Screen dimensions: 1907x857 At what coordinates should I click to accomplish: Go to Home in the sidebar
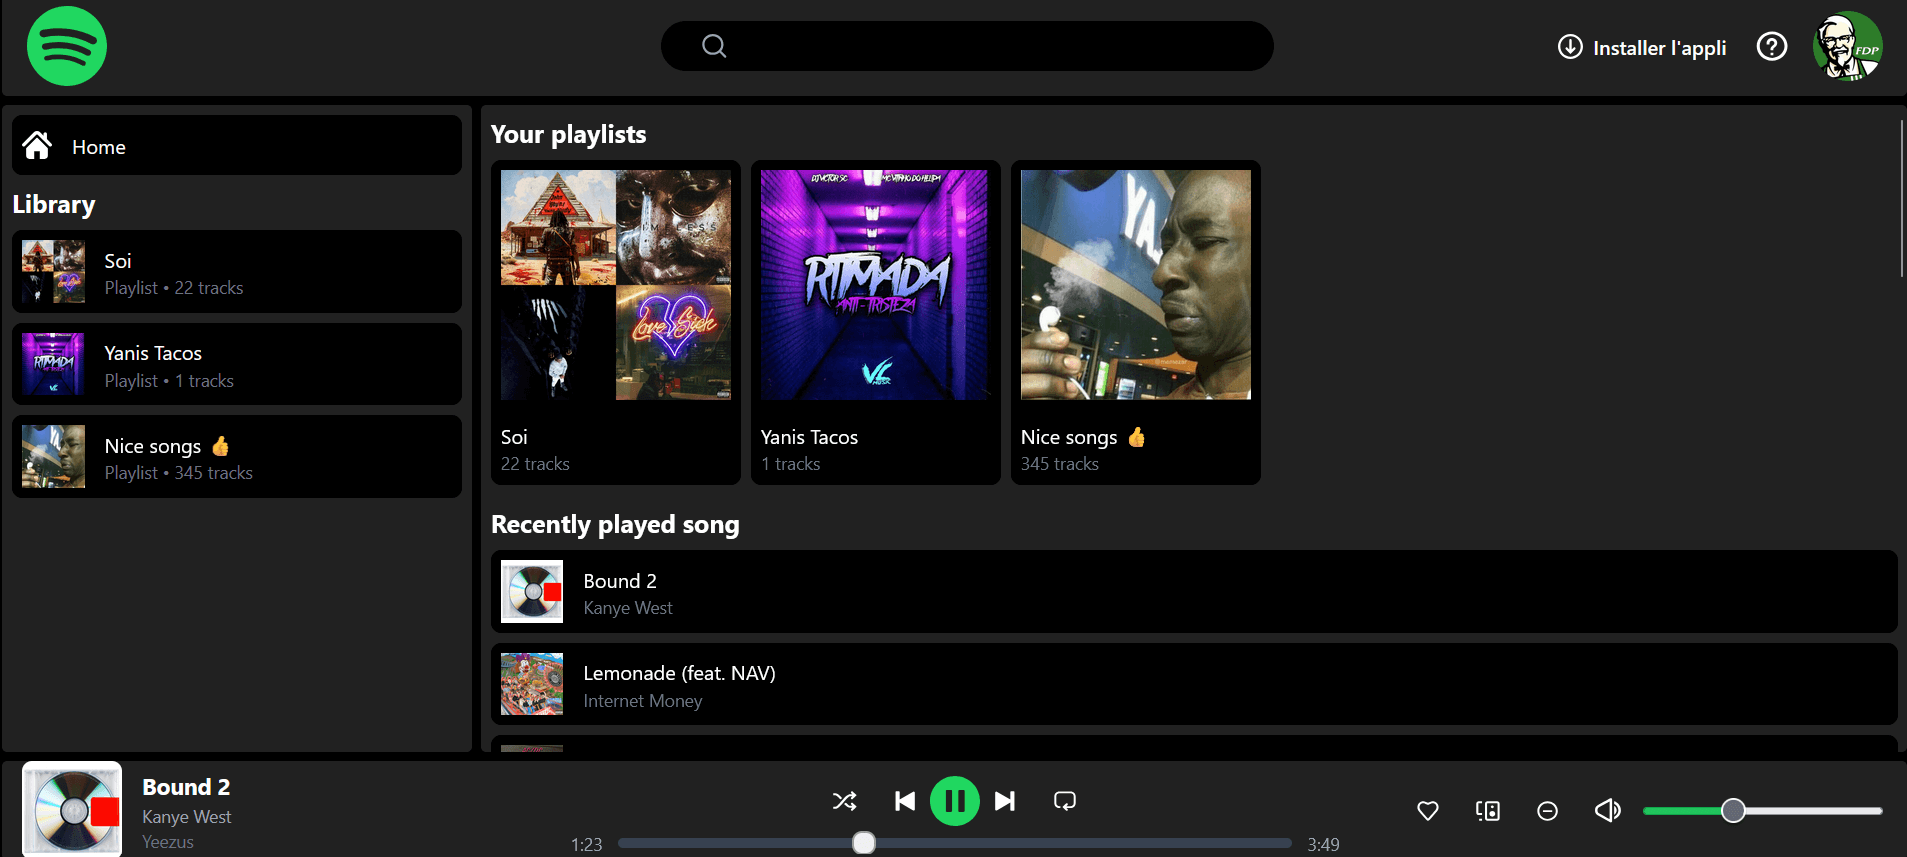tap(237, 145)
